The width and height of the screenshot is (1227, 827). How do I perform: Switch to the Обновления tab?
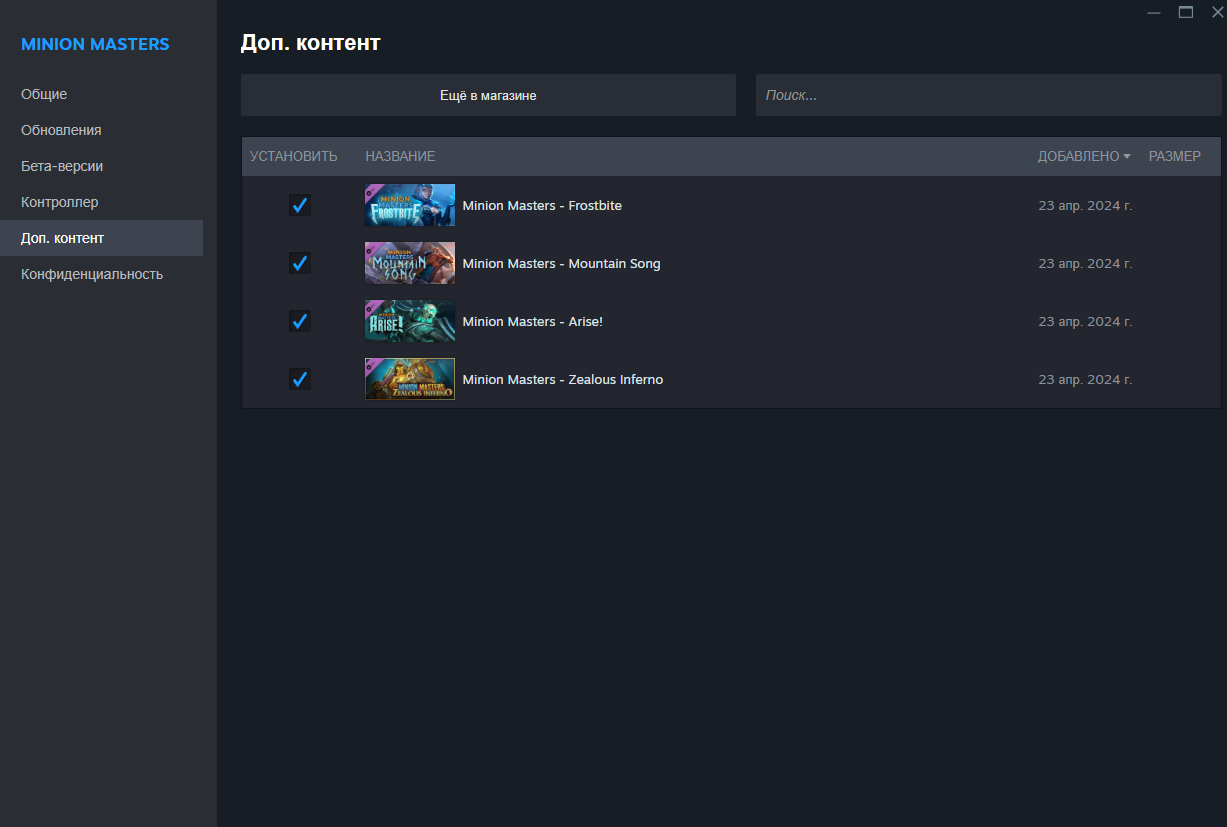[x=101, y=130]
